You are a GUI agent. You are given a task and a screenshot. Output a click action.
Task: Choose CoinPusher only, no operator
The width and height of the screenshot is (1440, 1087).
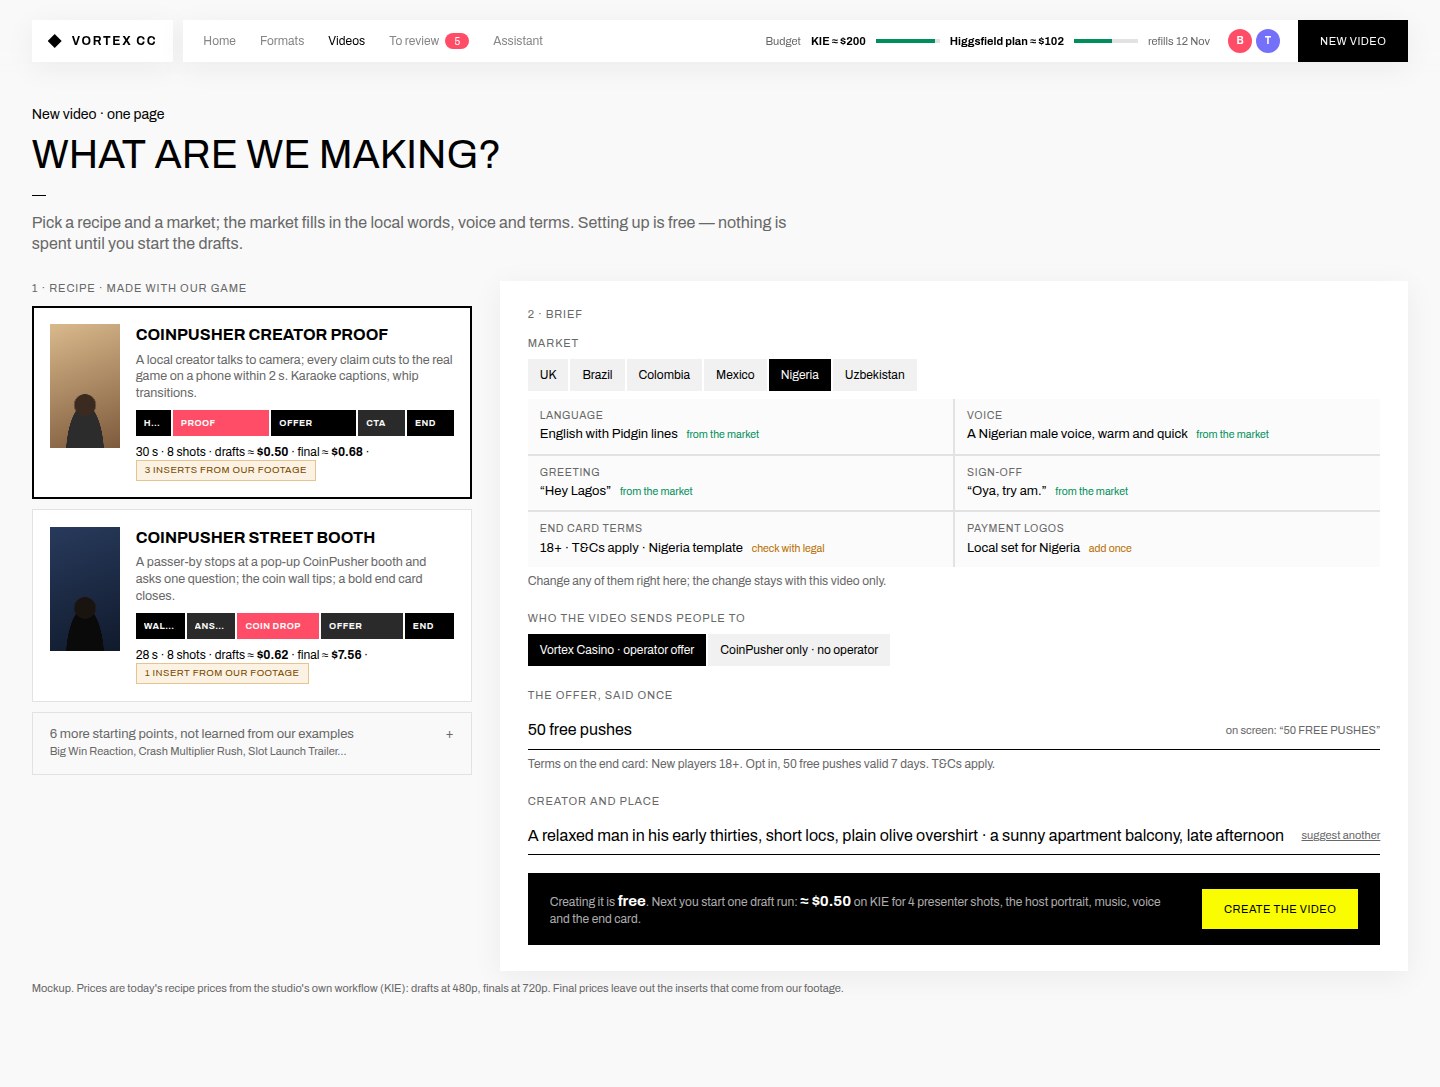click(799, 650)
